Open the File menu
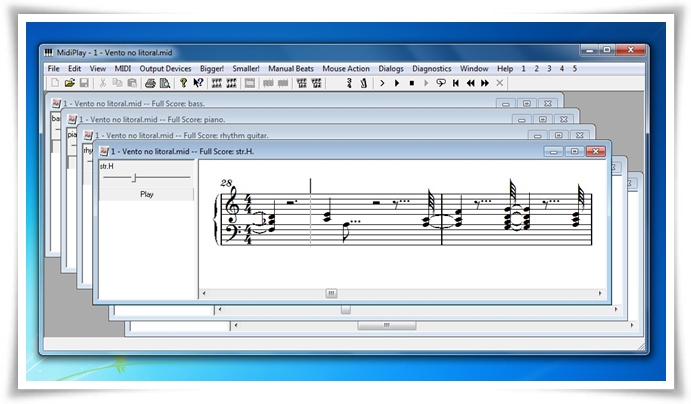 (53, 69)
